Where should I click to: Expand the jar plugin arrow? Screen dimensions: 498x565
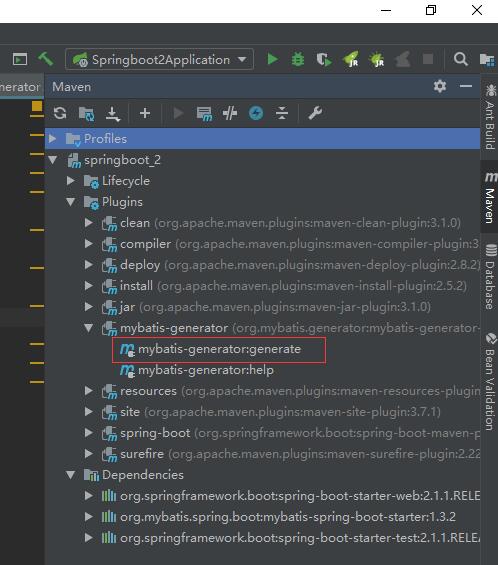click(89, 307)
